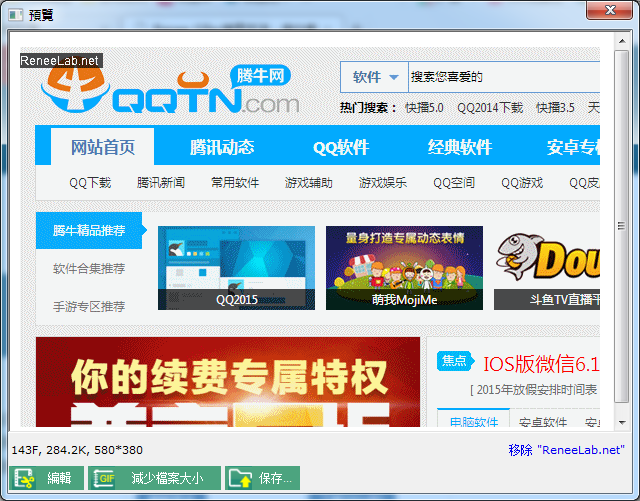The width and height of the screenshot is (640, 501).
Task: Click the 編輯 edit button
Action: (x=46, y=478)
